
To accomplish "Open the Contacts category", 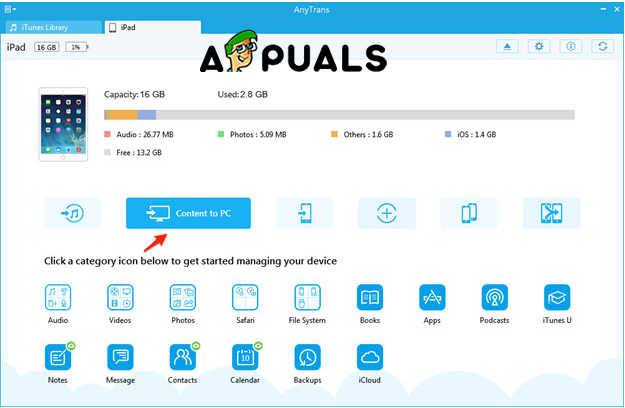I will pos(183,357).
